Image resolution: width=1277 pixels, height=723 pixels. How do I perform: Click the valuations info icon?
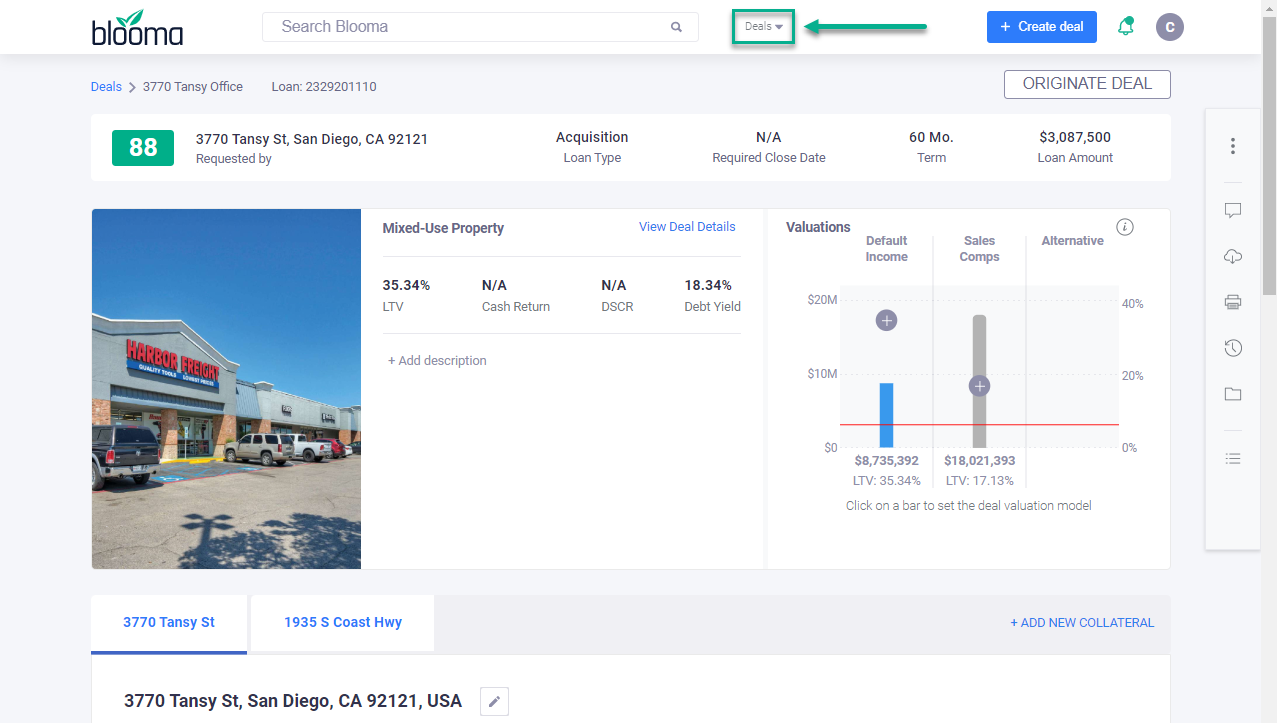coord(1125,227)
